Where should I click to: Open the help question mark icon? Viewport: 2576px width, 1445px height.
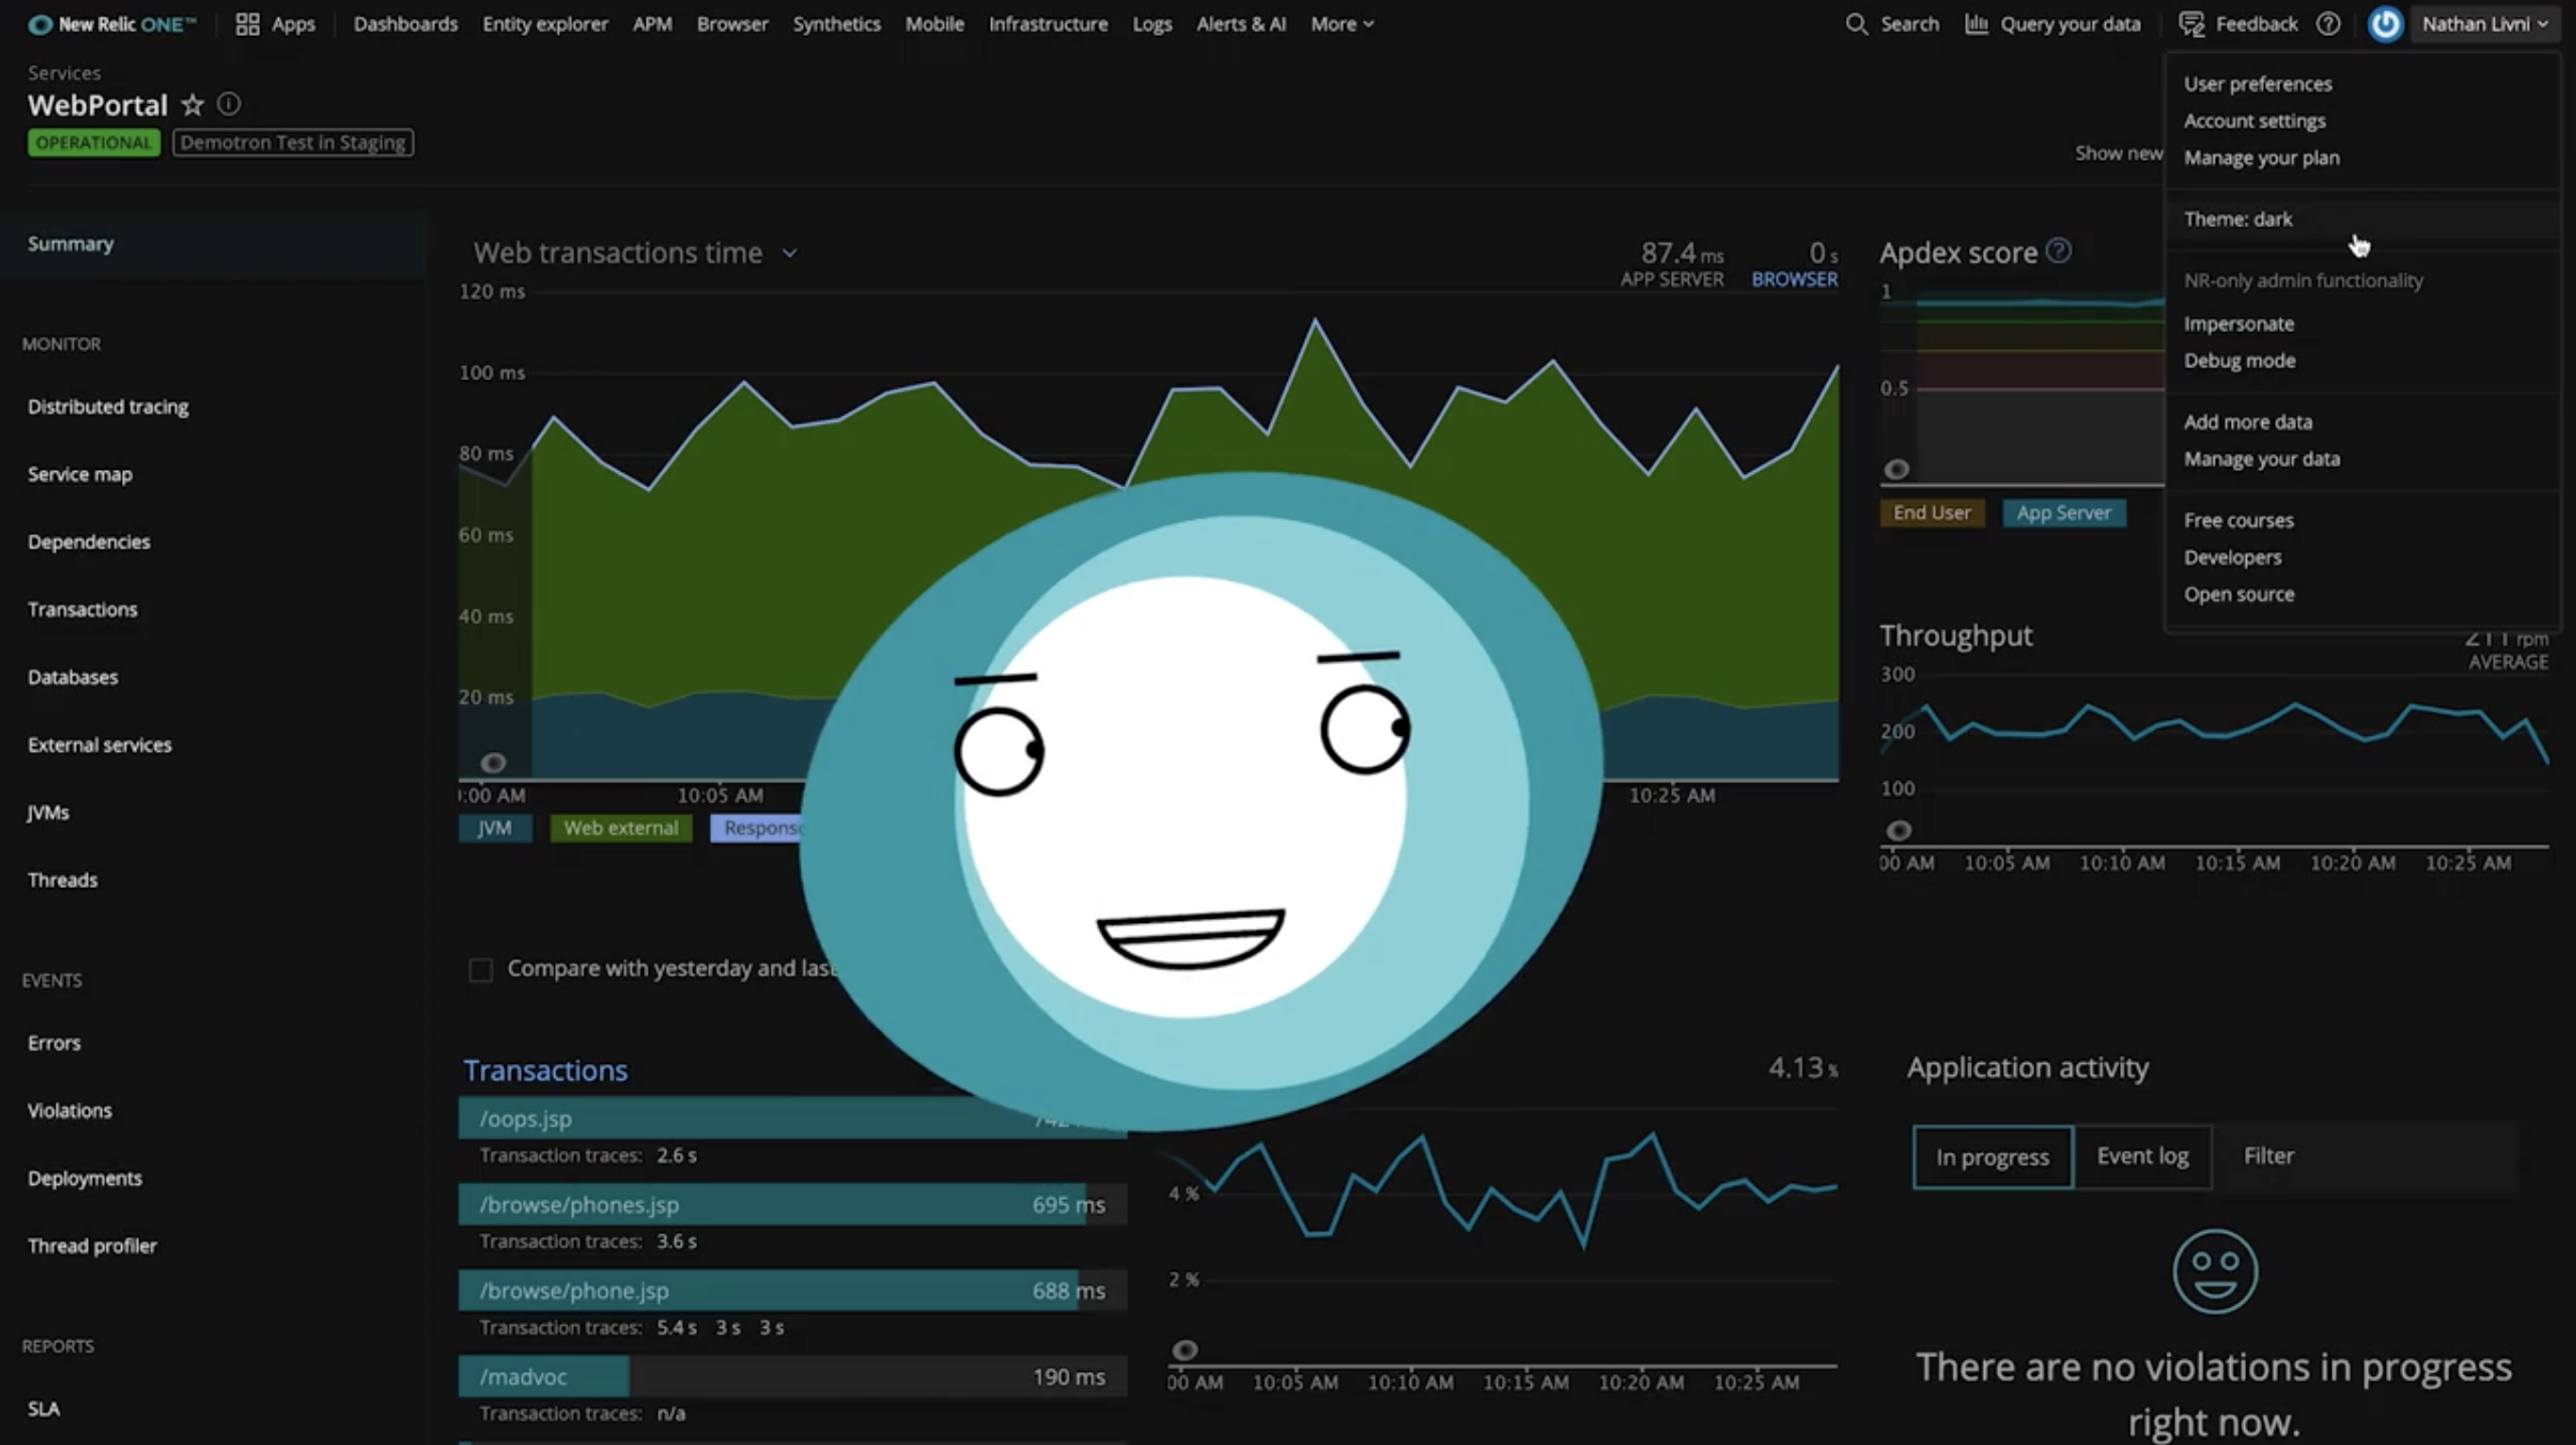click(2328, 24)
